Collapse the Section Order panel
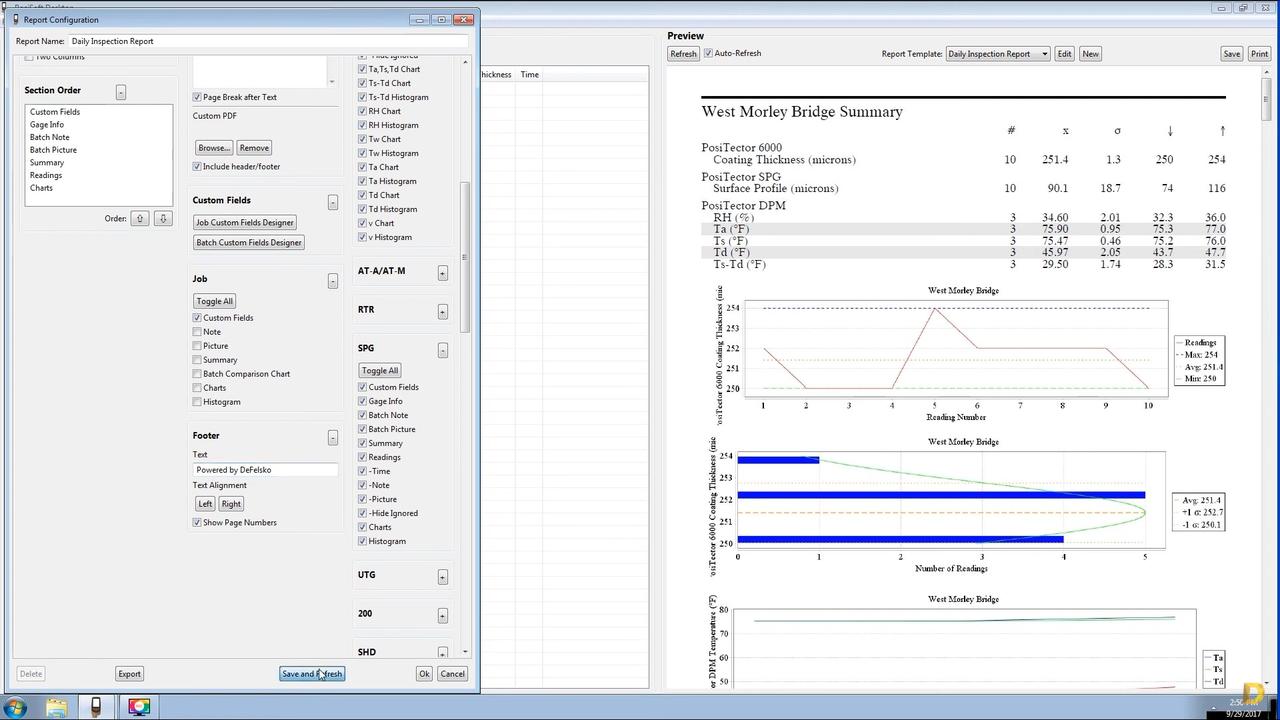 pyautogui.click(x=121, y=92)
